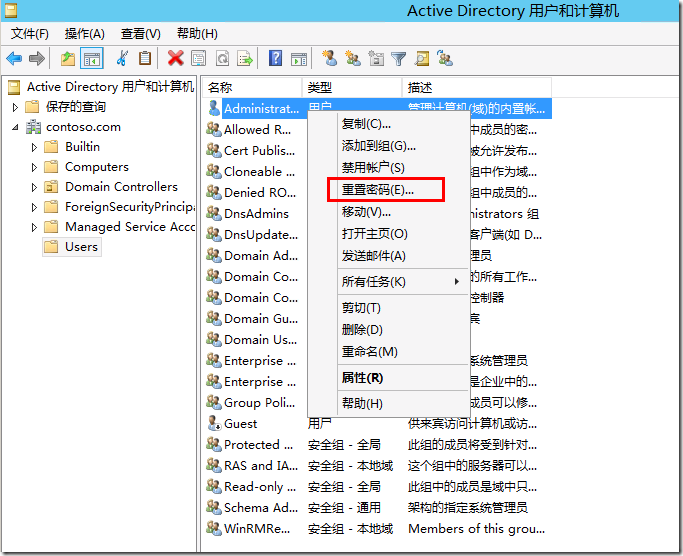Toggle the Show/Hide console tree icon
The width and height of the screenshot is (683, 556).
pos(92,58)
